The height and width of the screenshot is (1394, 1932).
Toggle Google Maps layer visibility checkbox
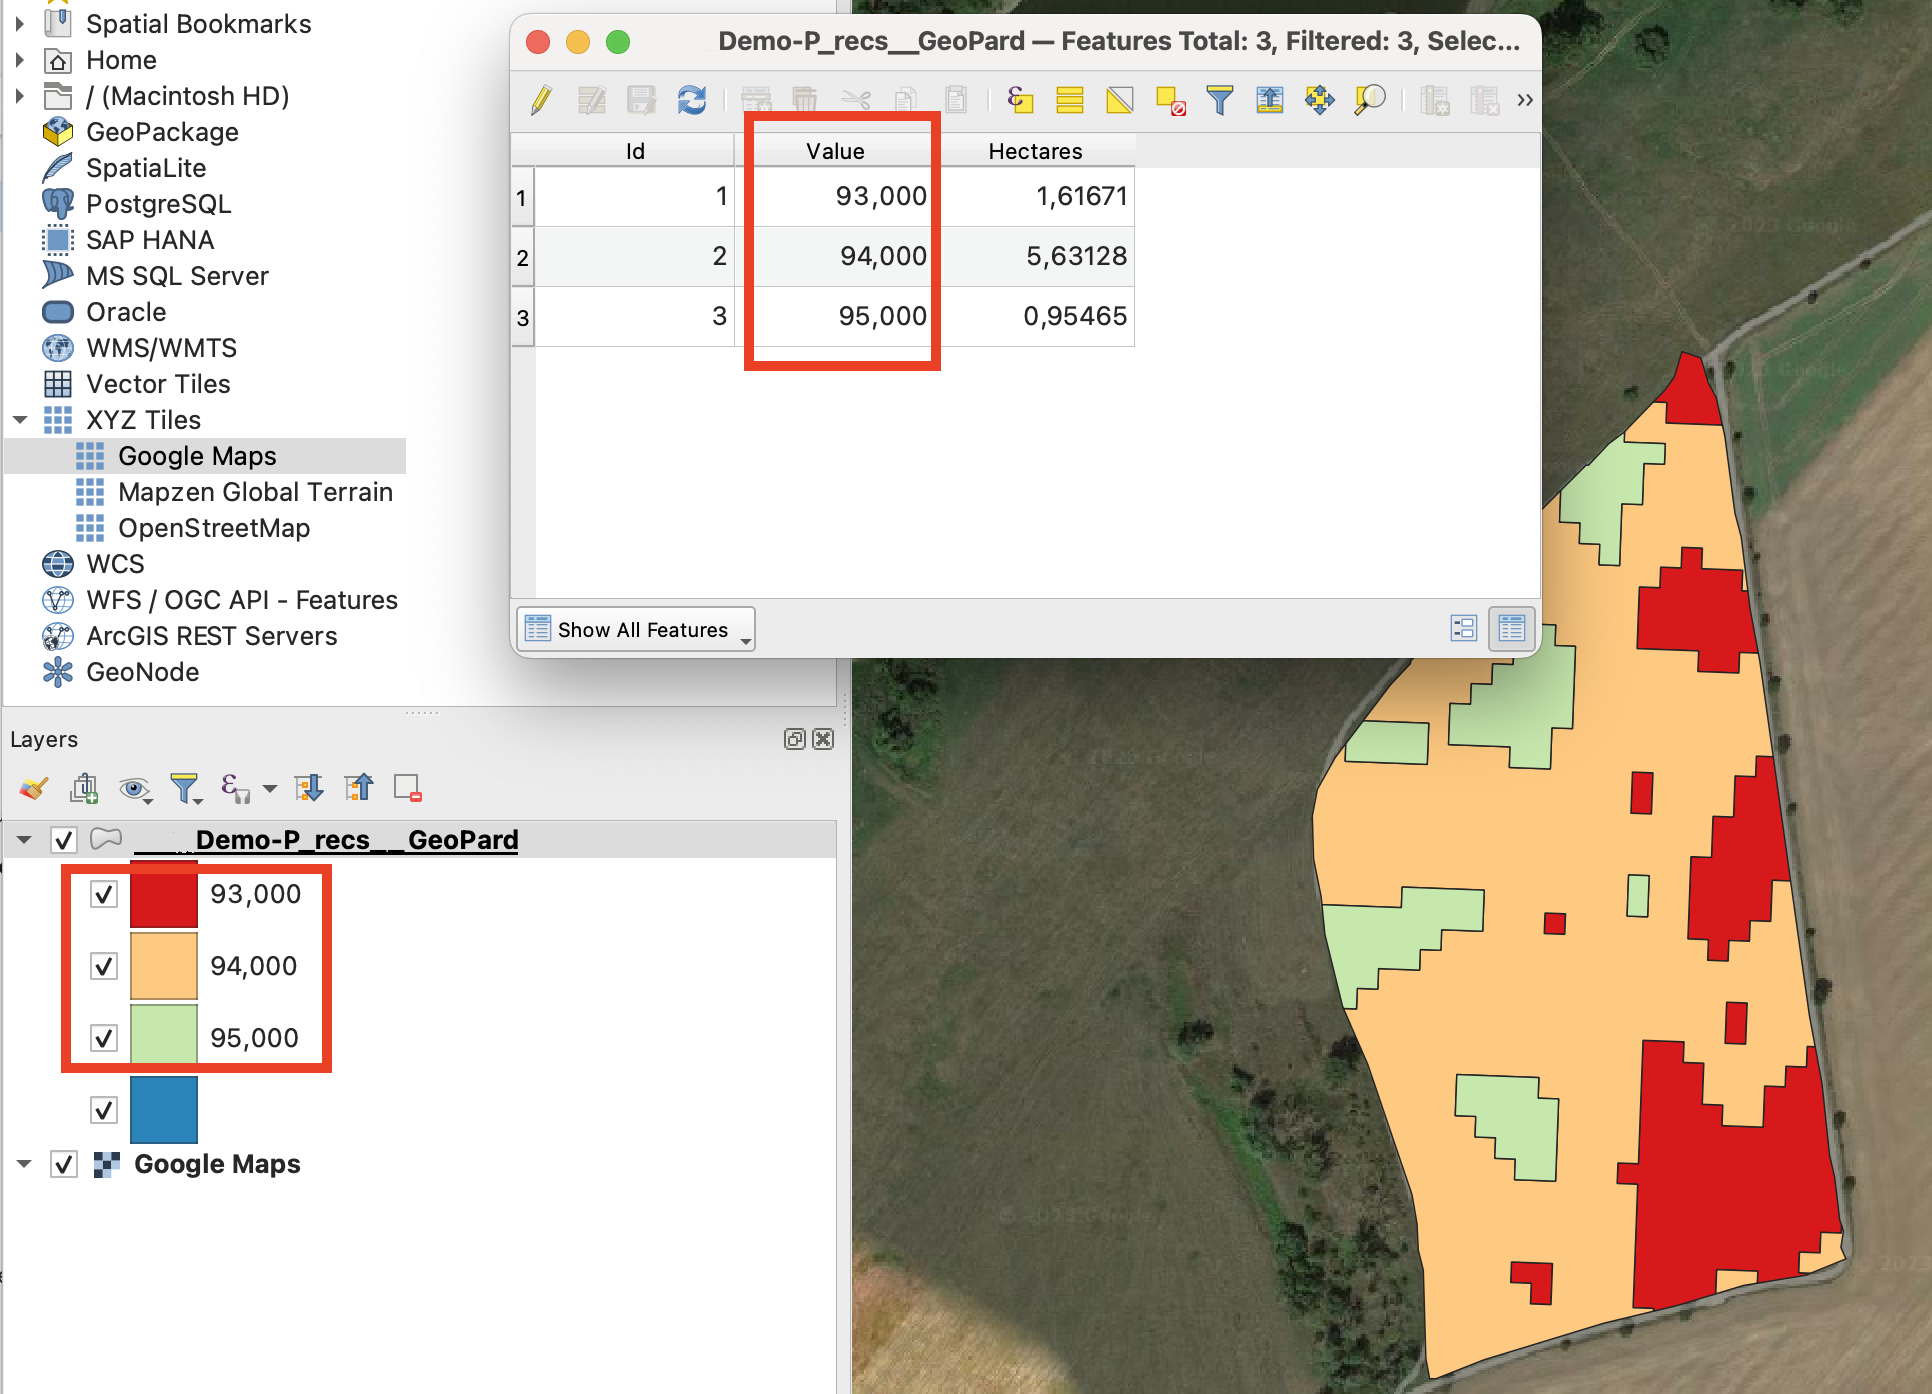click(x=64, y=1164)
